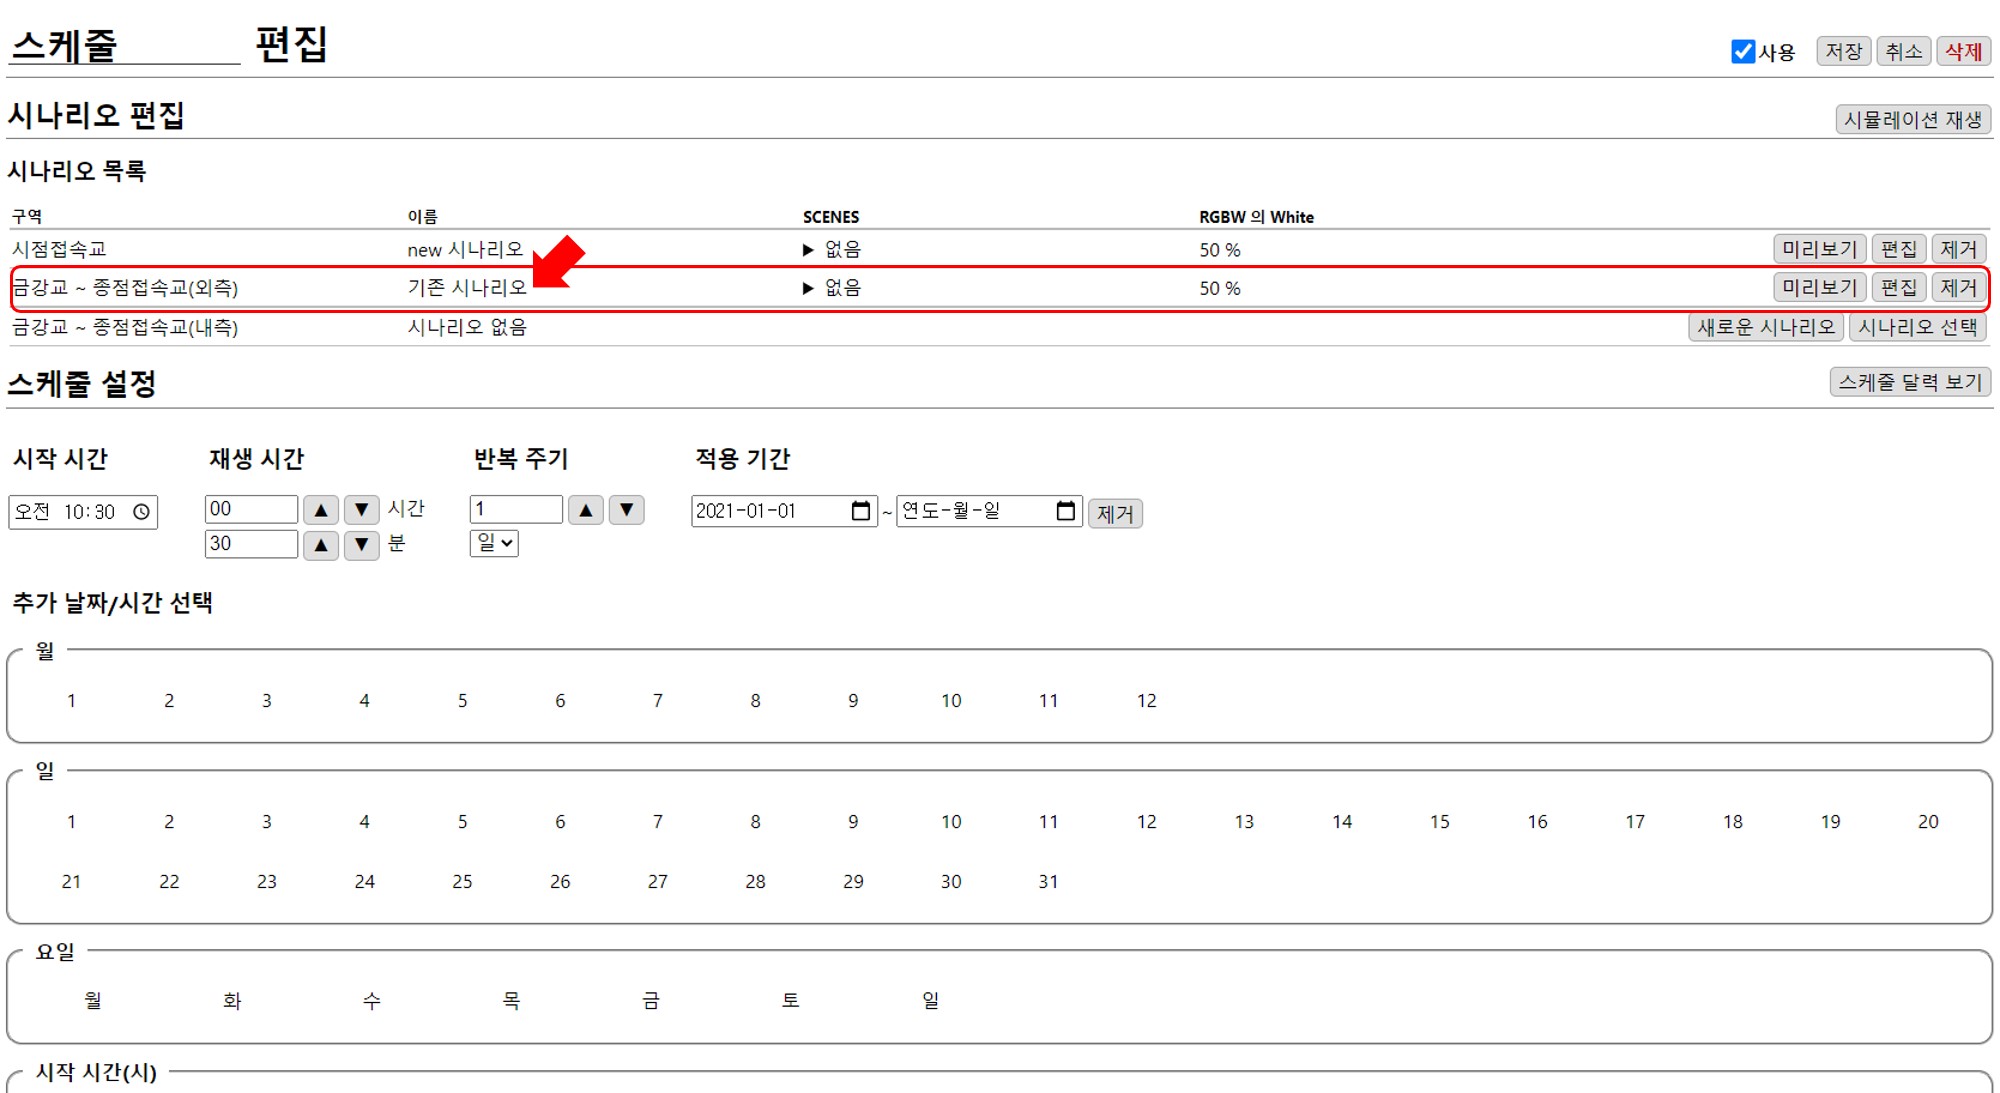
Task: Toggle the 사용 checkbox
Action: [x=1743, y=51]
